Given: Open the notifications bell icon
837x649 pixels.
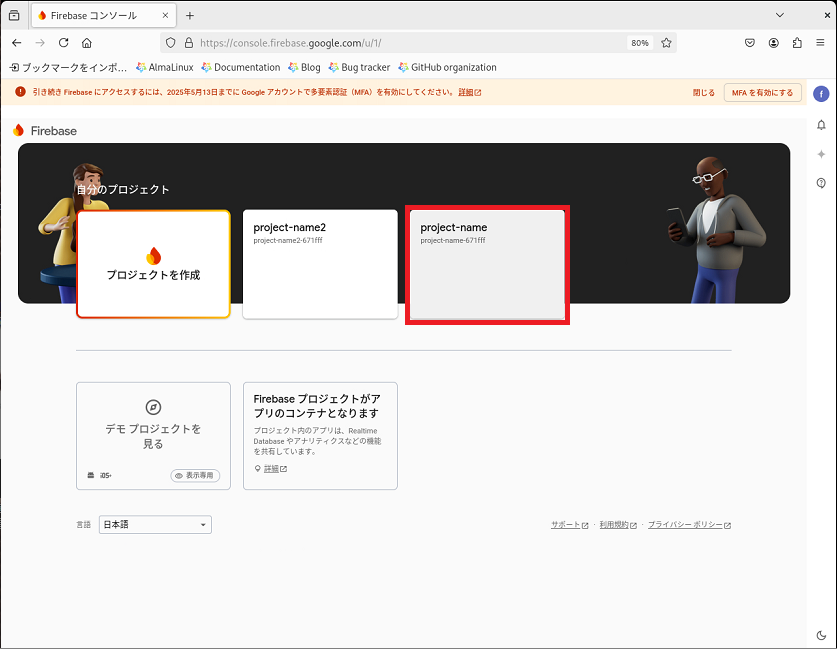Looking at the screenshot, I should [x=821, y=125].
